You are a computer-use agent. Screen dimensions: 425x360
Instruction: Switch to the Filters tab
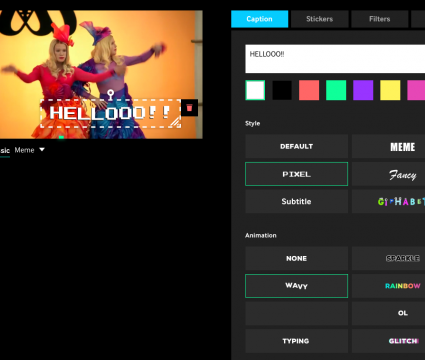click(379, 19)
